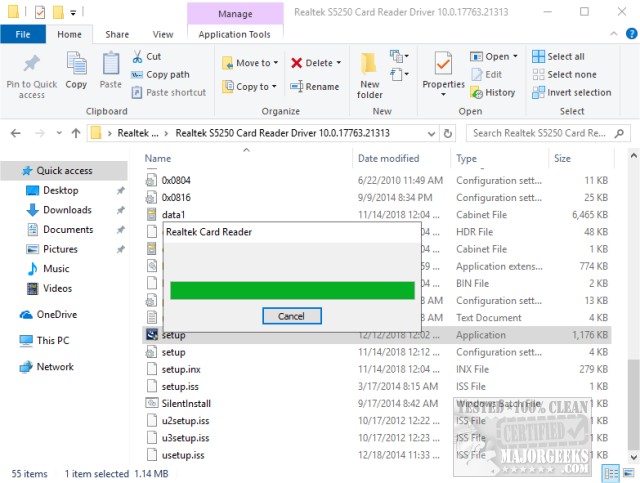
Task: Switch to the View tab
Action: [163, 34]
